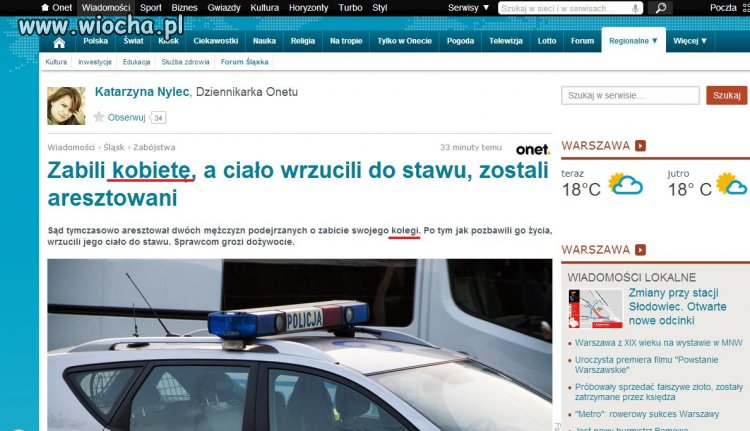Click the arrow icon beside the second WARSZAWA heading
The width and height of the screenshot is (750, 431).
[640, 250]
